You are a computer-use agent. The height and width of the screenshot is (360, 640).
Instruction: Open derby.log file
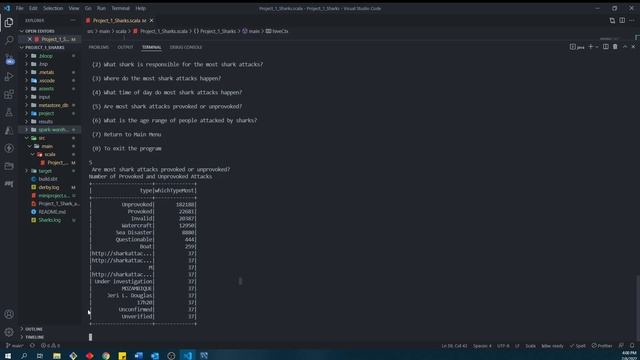click(49, 187)
